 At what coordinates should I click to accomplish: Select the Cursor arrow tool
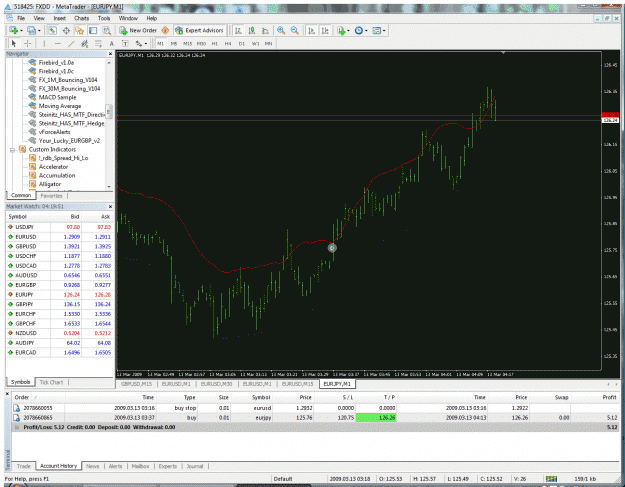coord(14,43)
